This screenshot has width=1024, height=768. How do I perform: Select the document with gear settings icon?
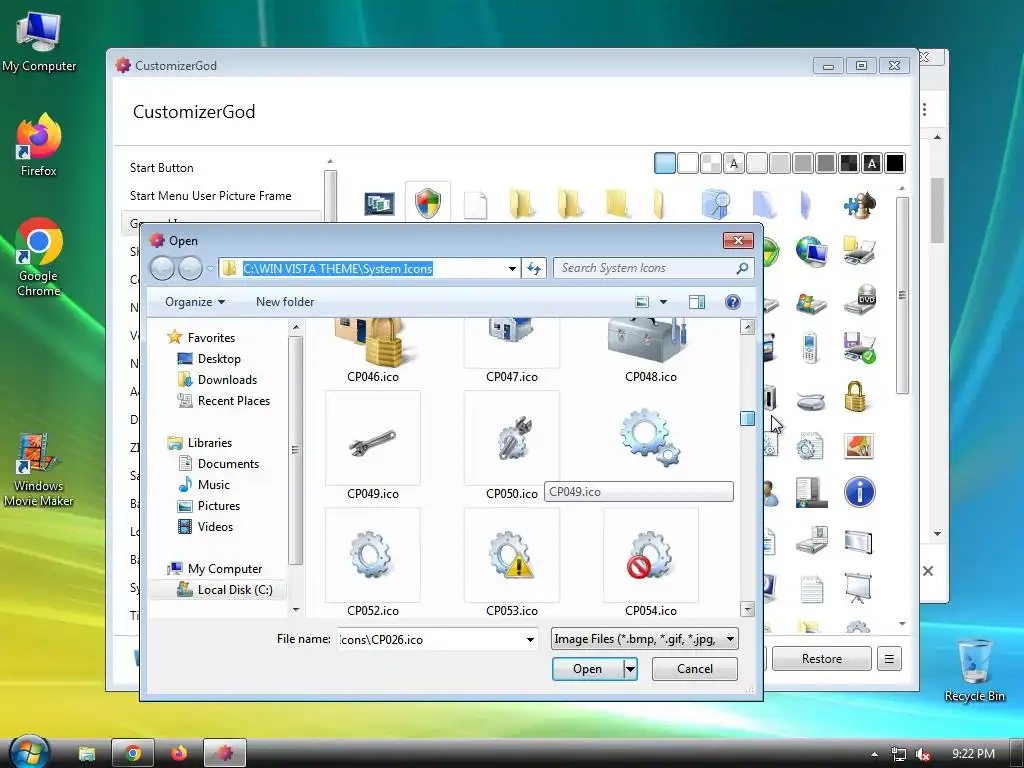click(810, 446)
